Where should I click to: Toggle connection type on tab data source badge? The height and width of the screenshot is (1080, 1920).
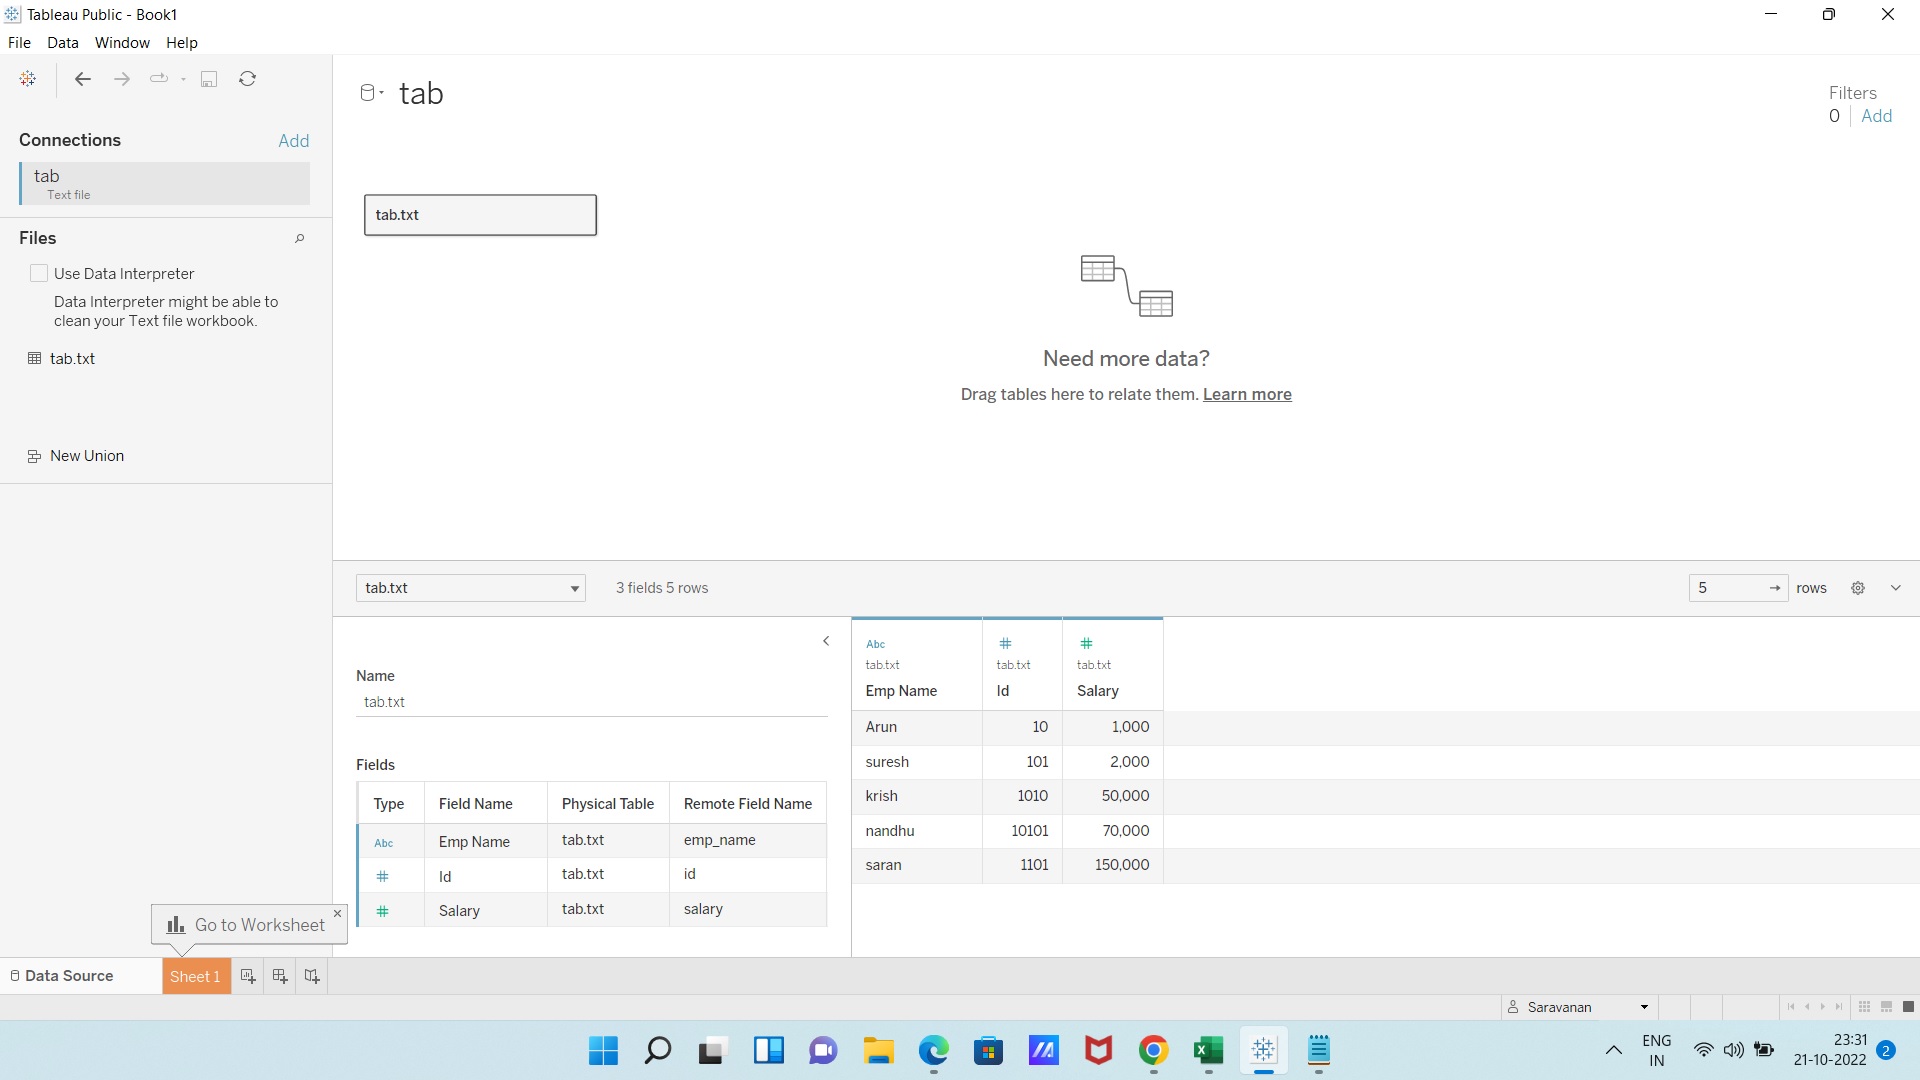(370, 92)
